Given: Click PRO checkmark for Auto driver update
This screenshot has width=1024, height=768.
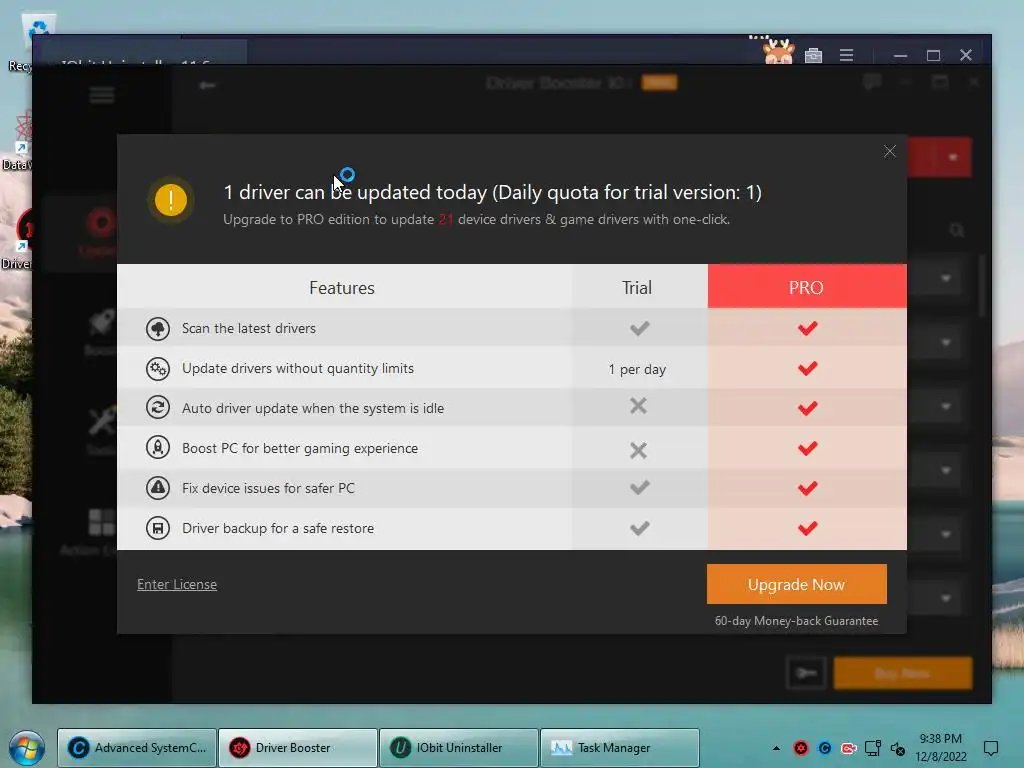Looking at the screenshot, I should coord(808,408).
